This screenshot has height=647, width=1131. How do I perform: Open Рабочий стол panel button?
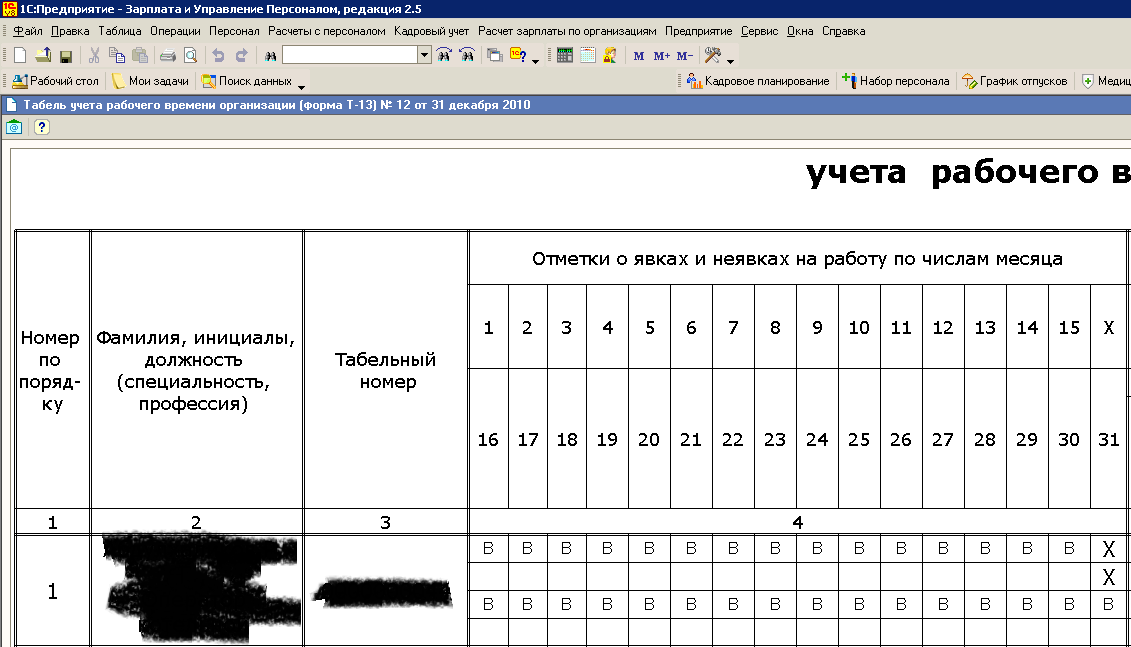pyautogui.click(x=56, y=81)
